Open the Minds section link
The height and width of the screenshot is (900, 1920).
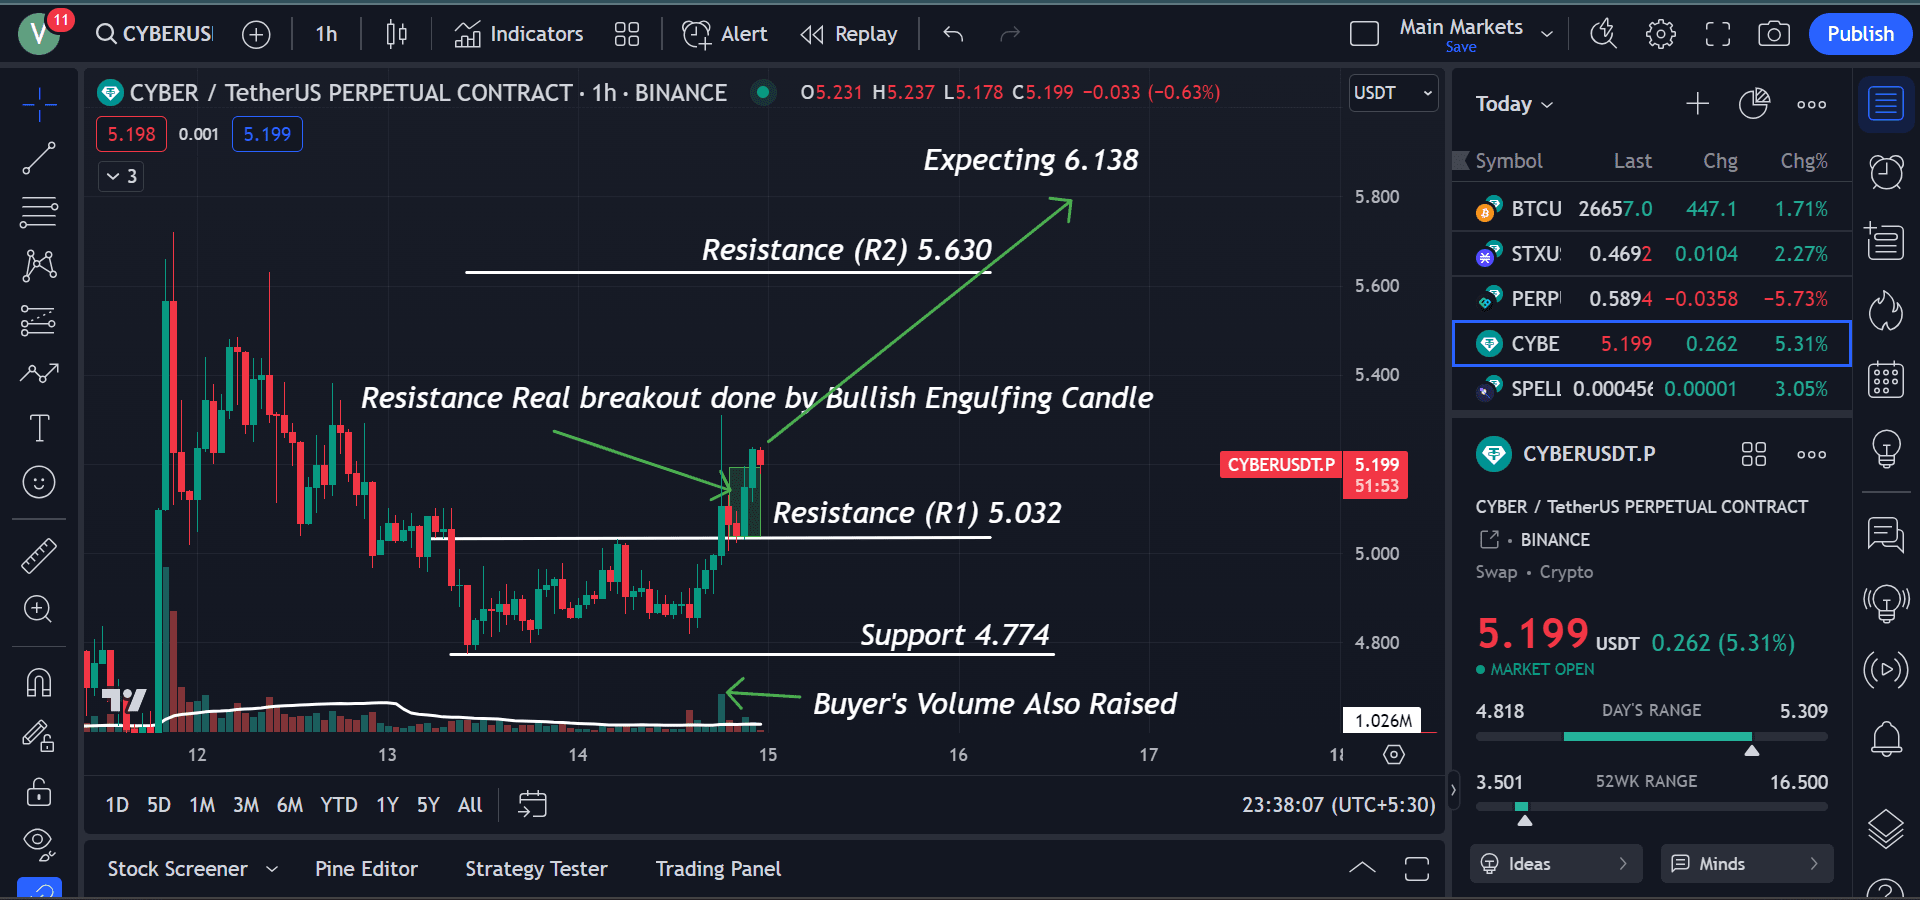1746,864
